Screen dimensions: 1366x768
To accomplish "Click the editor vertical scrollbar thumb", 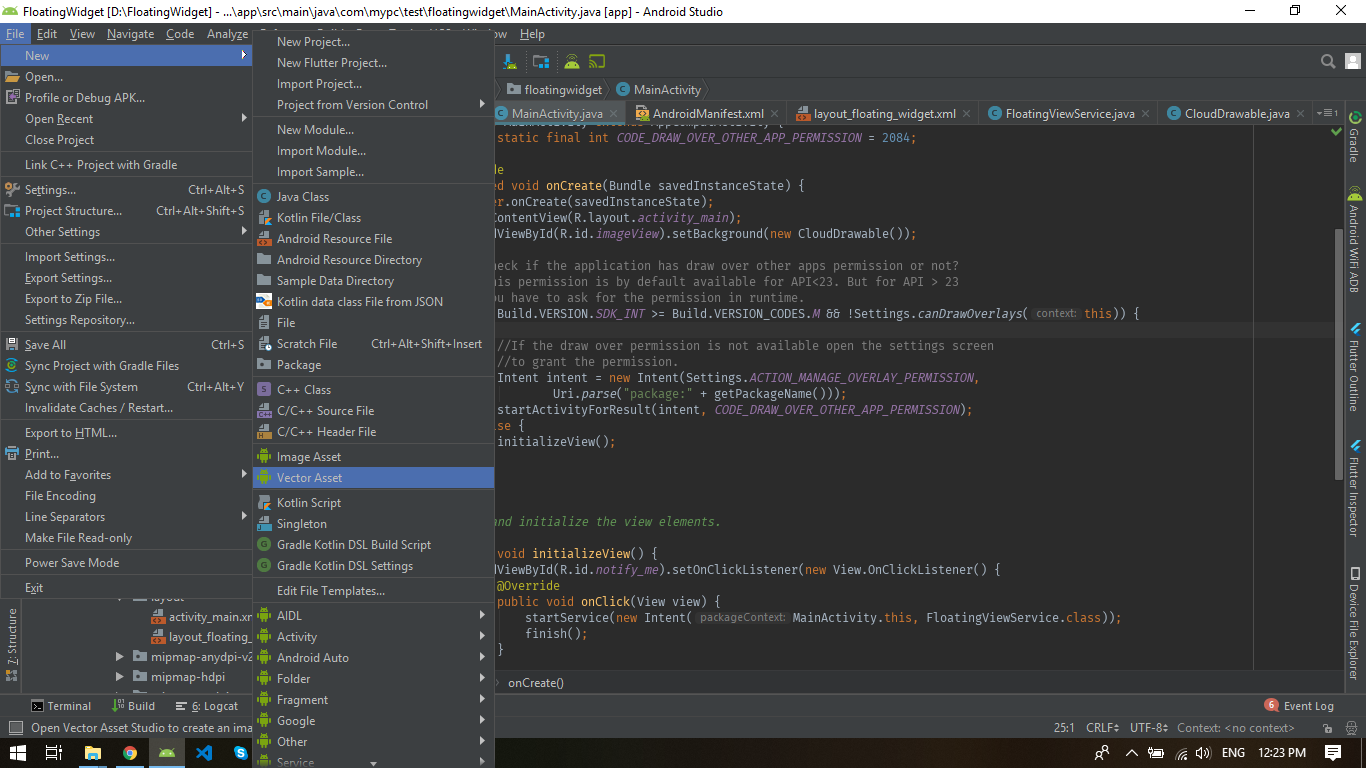I will tap(1338, 353).
